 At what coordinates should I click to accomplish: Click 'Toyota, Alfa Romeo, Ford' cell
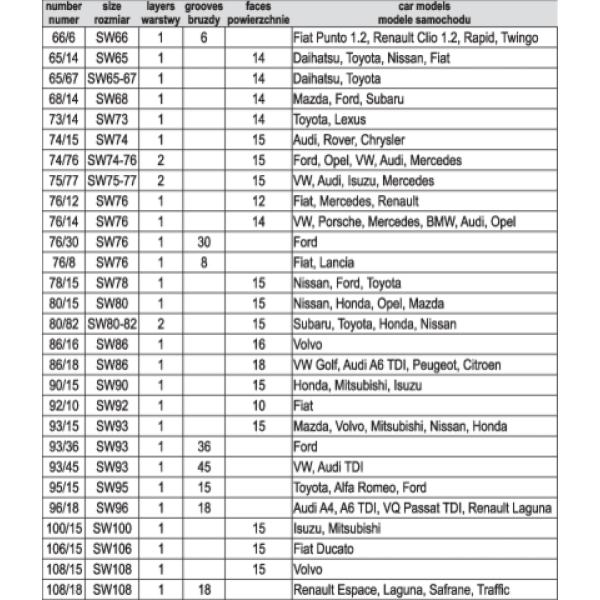pyautogui.click(x=425, y=488)
